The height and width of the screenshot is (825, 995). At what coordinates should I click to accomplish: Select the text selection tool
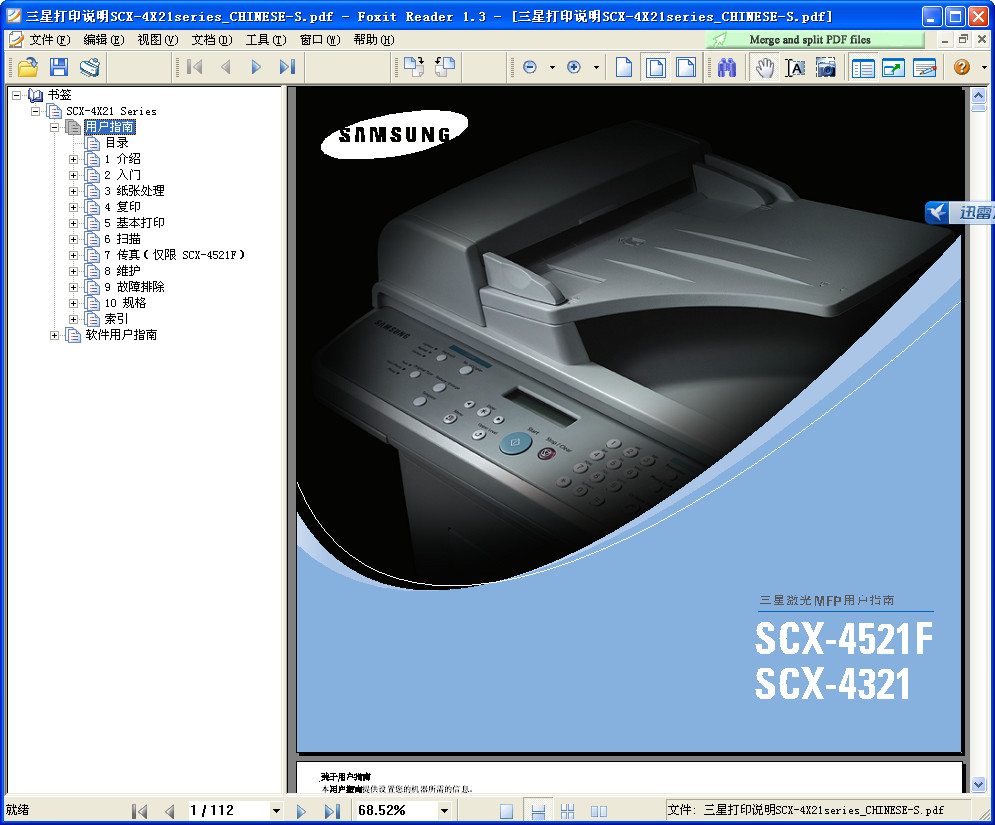(x=795, y=67)
